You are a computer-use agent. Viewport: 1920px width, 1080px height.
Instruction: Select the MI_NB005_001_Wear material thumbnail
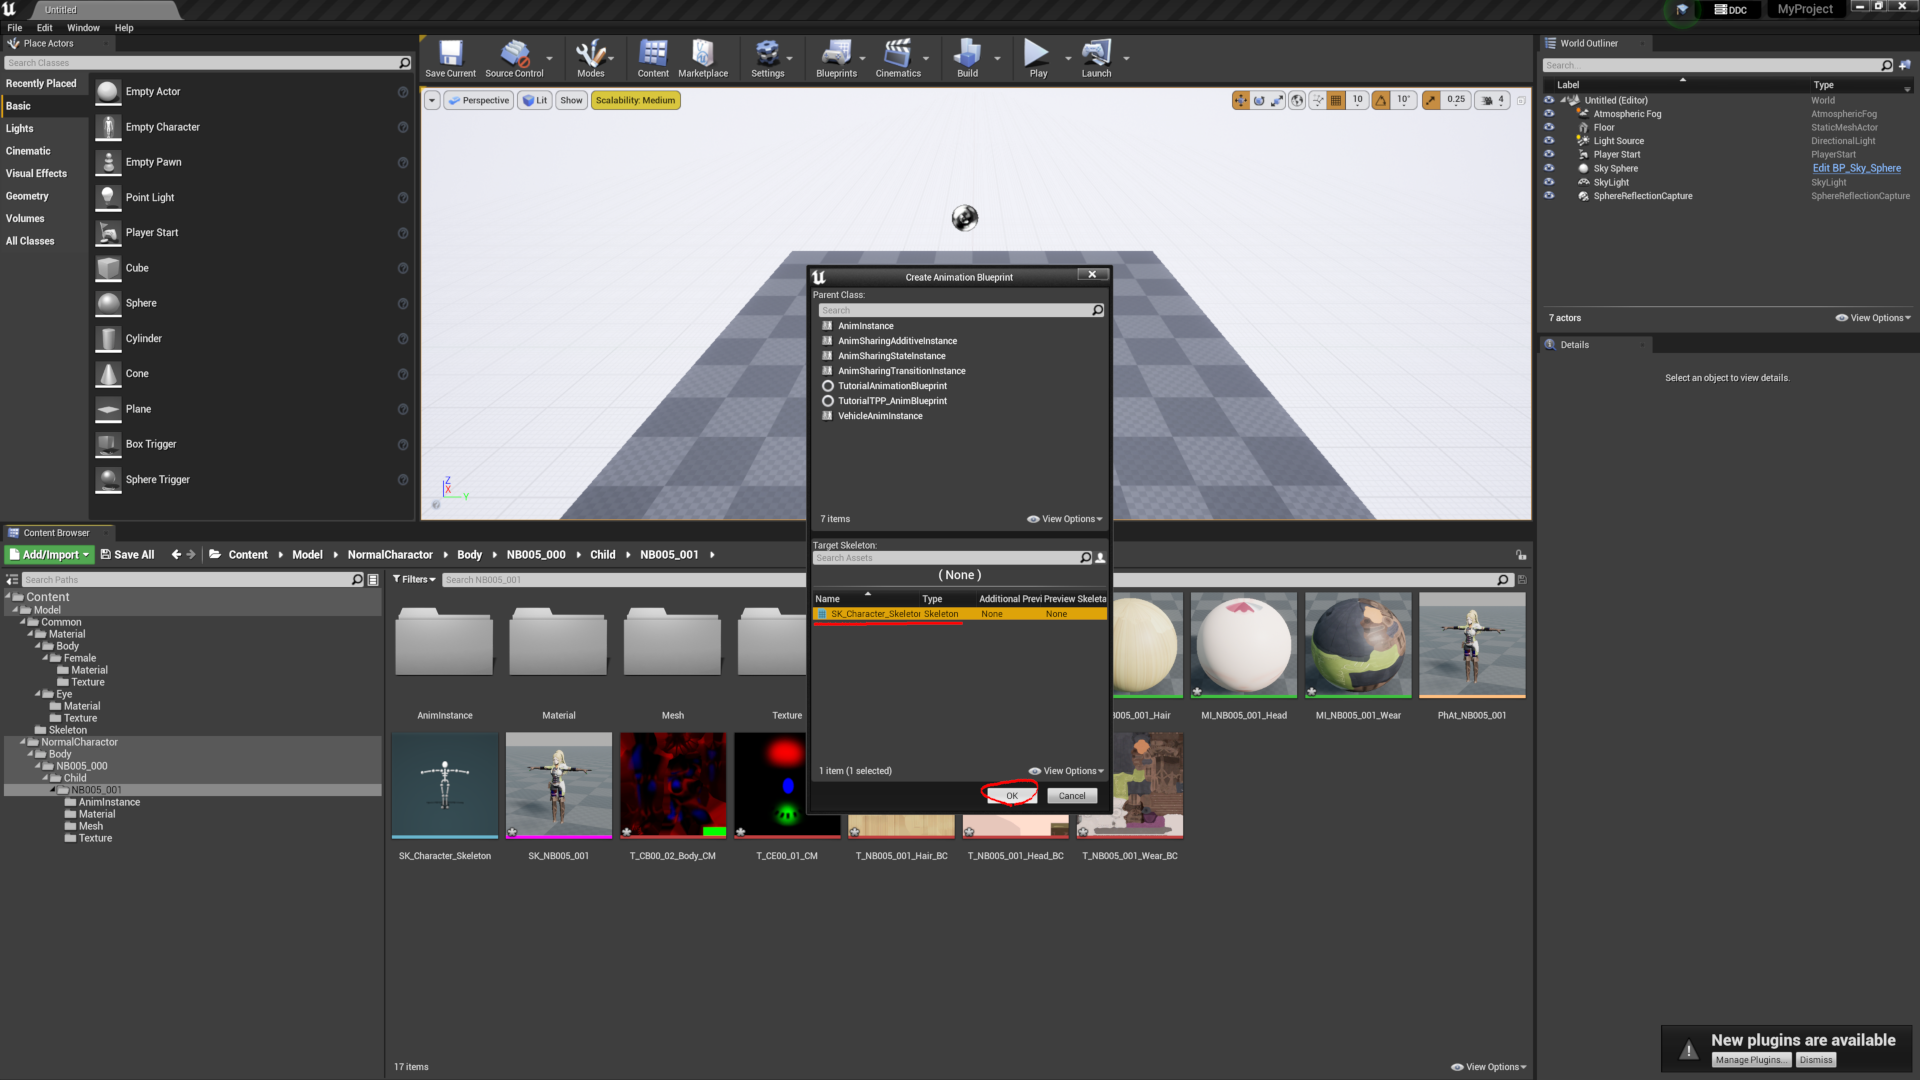(1358, 645)
